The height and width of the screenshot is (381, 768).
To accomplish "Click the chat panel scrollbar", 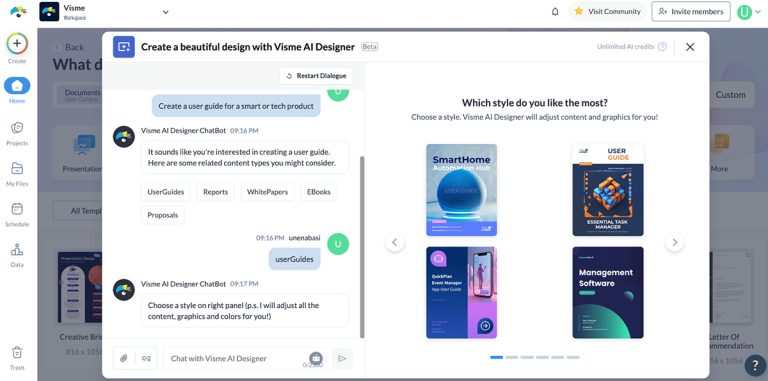I will tap(362, 247).
